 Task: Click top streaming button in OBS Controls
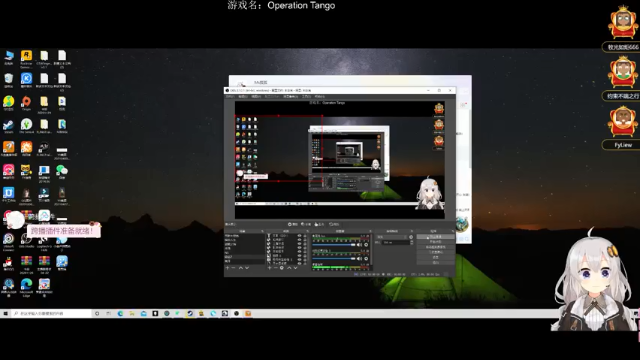[x=436, y=237]
